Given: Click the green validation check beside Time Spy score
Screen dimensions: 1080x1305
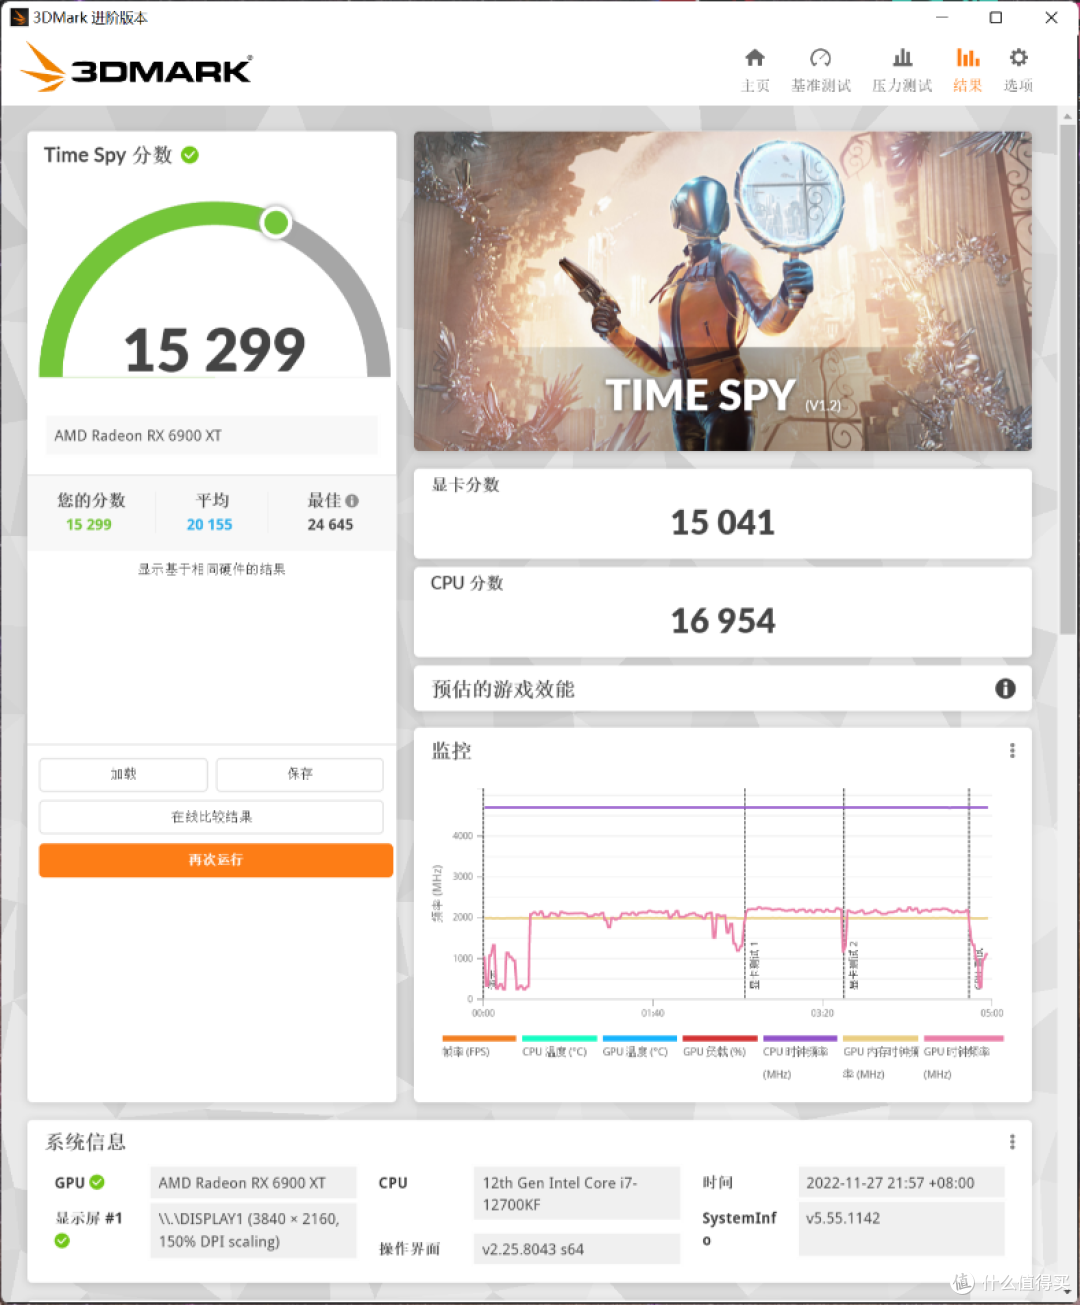Looking at the screenshot, I should (190, 155).
